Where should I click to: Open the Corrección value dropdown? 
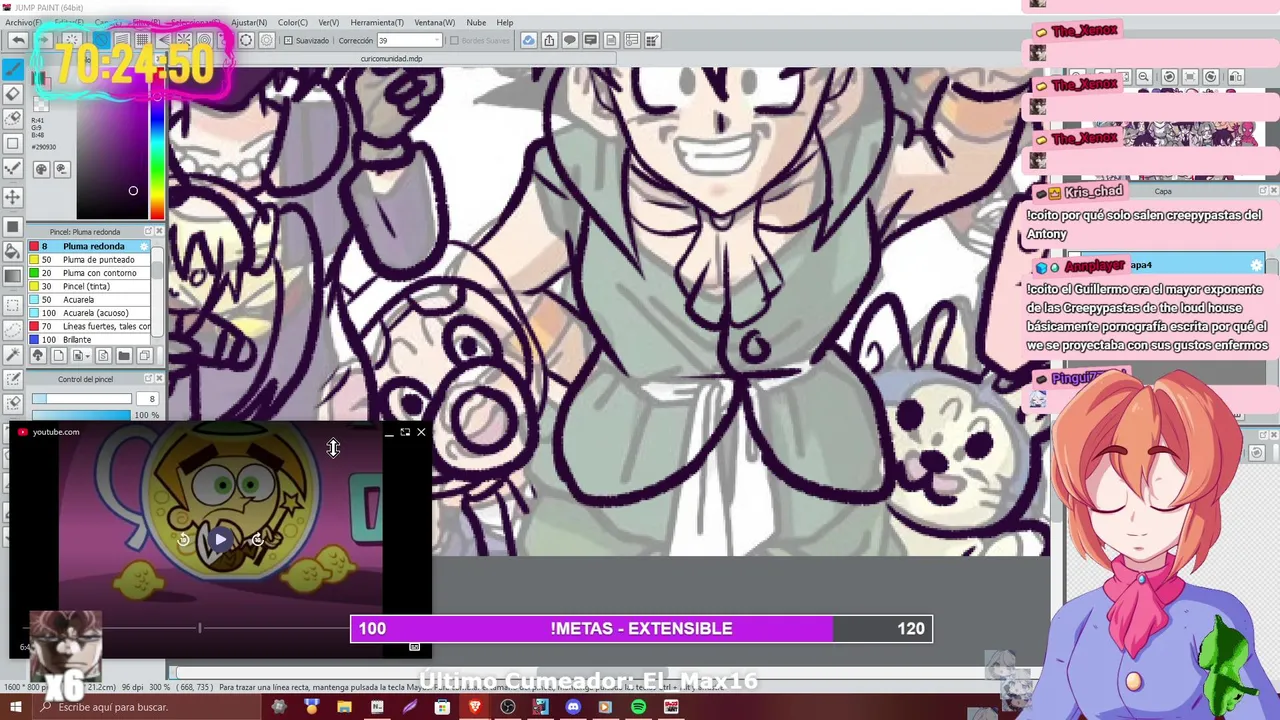(x=436, y=41)
